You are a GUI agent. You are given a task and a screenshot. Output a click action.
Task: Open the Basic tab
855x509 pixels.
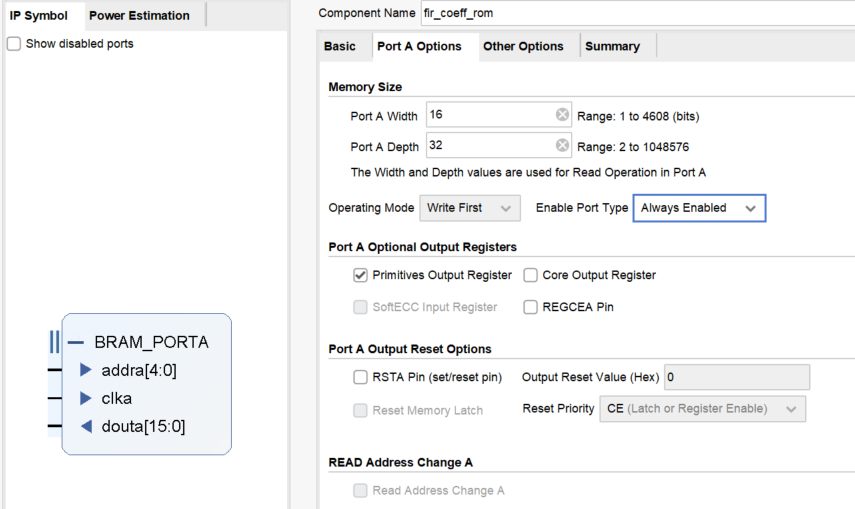click(x=340, y=46)
